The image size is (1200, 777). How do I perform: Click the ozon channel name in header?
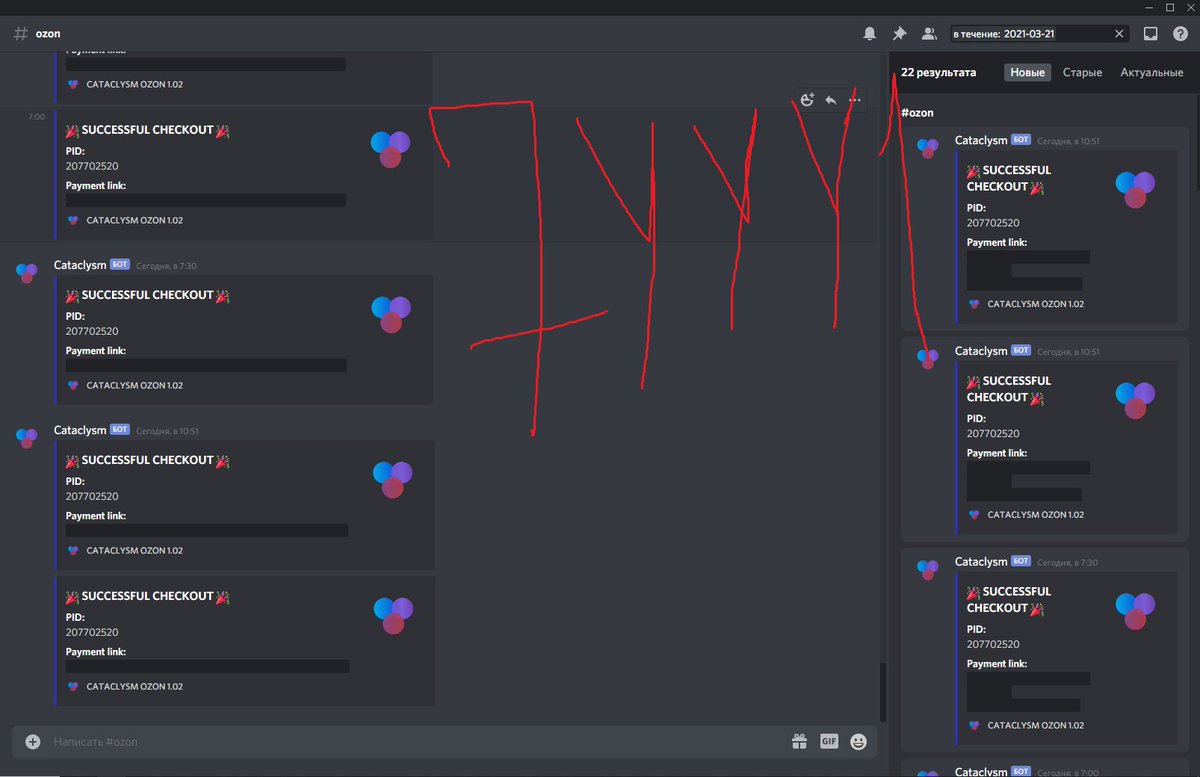[49, 33]
